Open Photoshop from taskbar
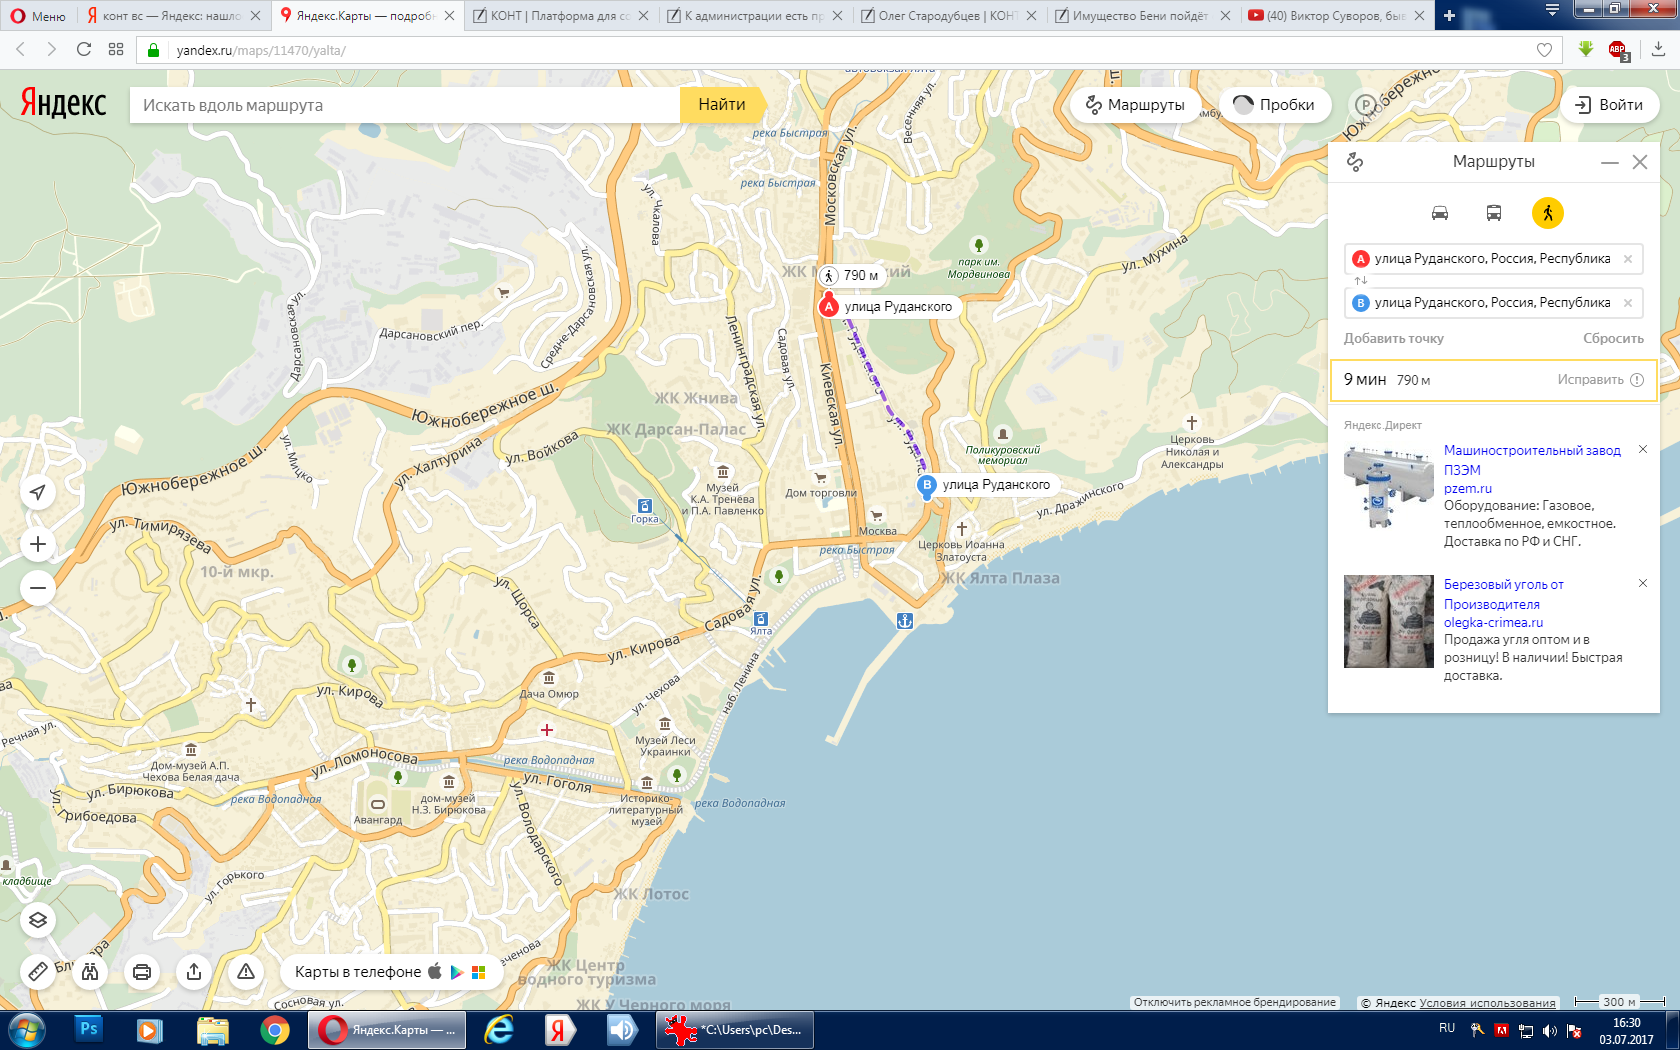Image resolution: width=1680 pixels, height=1050 pixels. (89, 1029)
